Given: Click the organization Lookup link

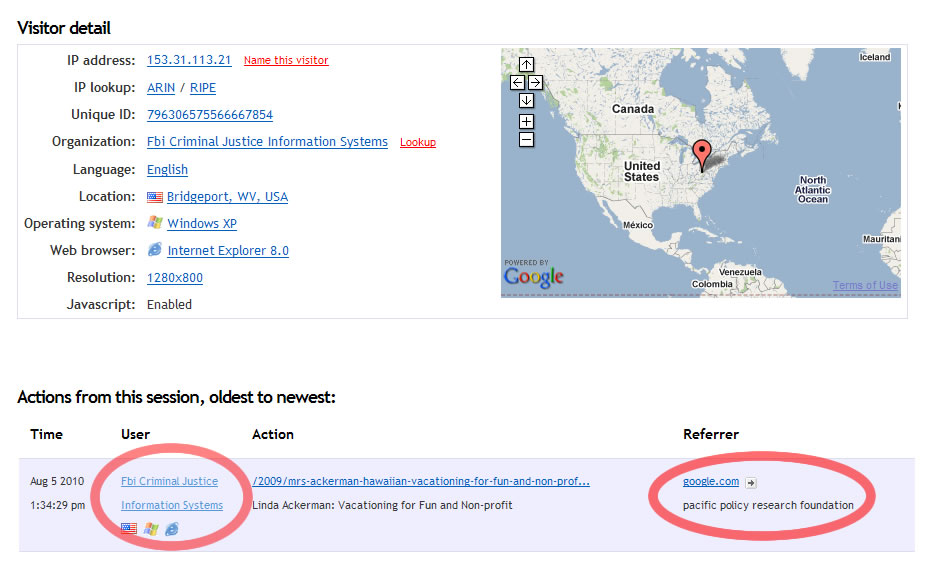Looking at the screenshot, I should pyautogui.click(x=418, y=142).
